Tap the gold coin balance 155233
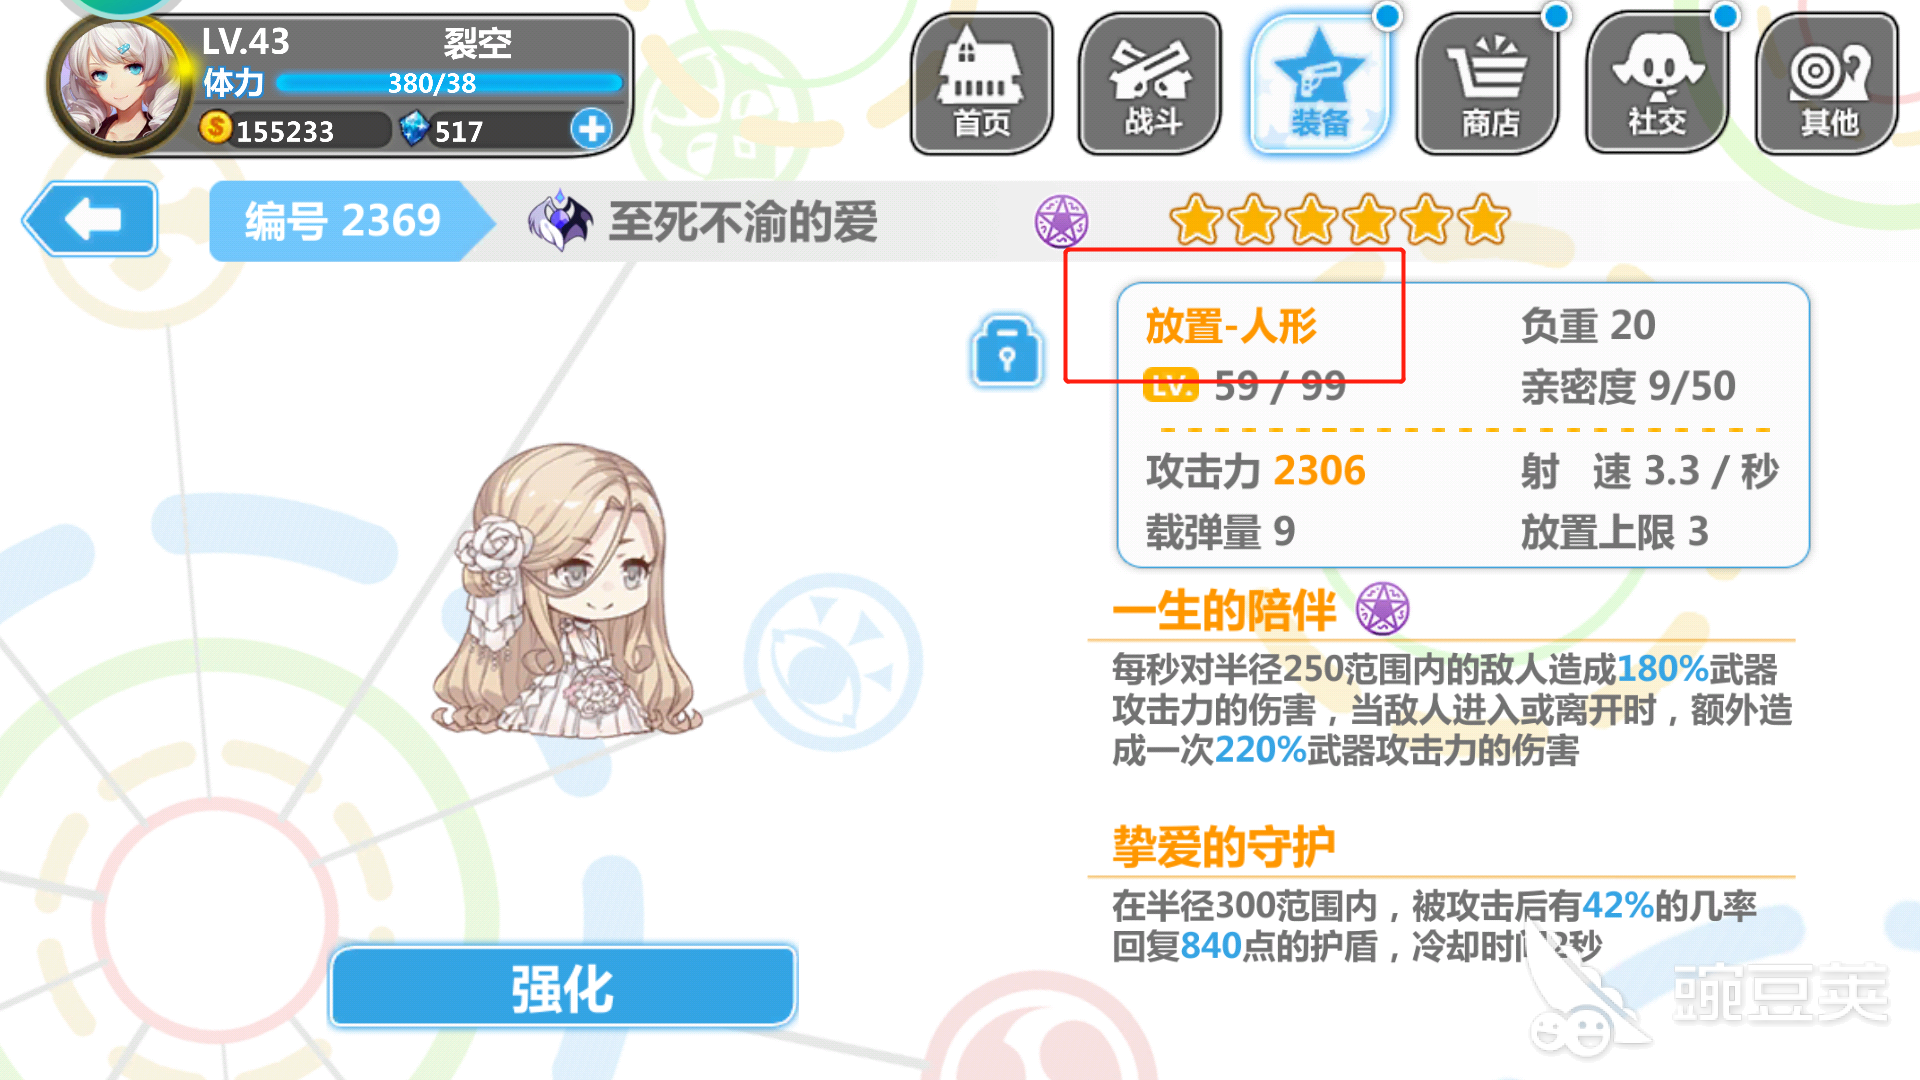This screenshot has height=1080, width=1920. point(286,130)
